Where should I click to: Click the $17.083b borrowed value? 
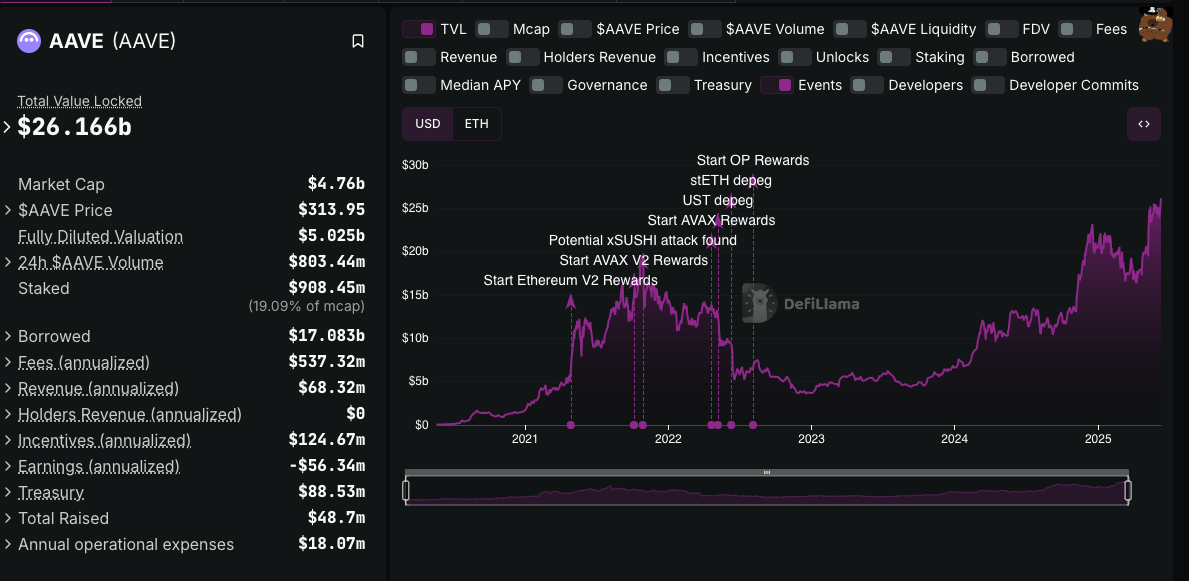tap(327, 336)
